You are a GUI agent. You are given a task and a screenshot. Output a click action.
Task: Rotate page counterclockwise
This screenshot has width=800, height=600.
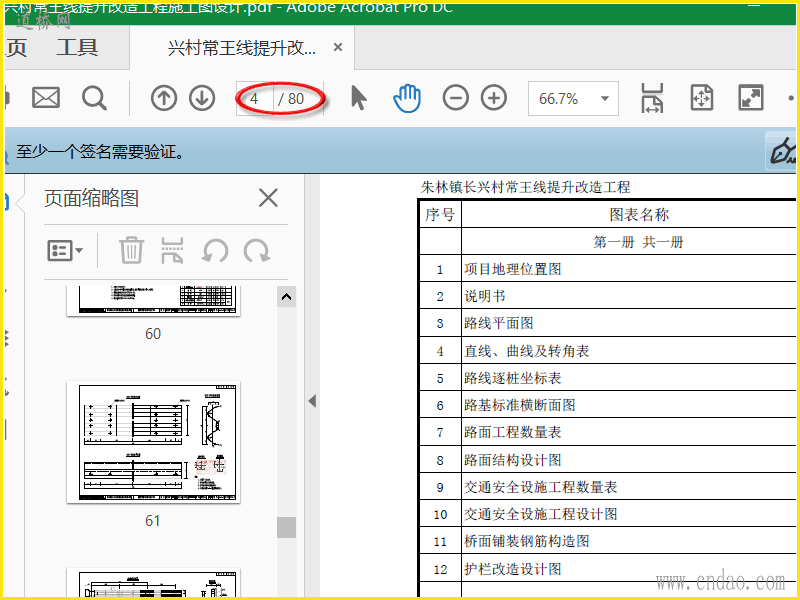215,251
